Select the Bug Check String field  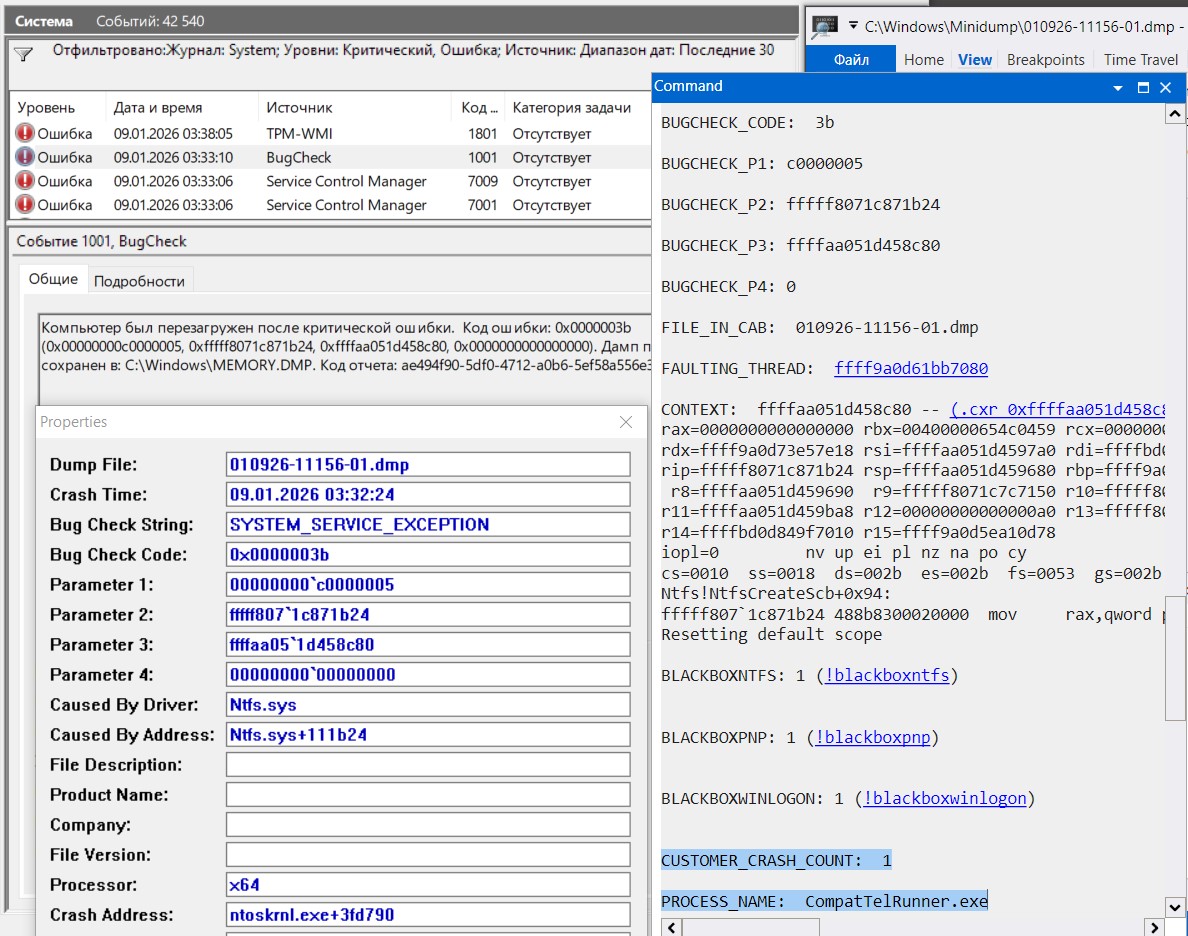click(x=428, y=524)
